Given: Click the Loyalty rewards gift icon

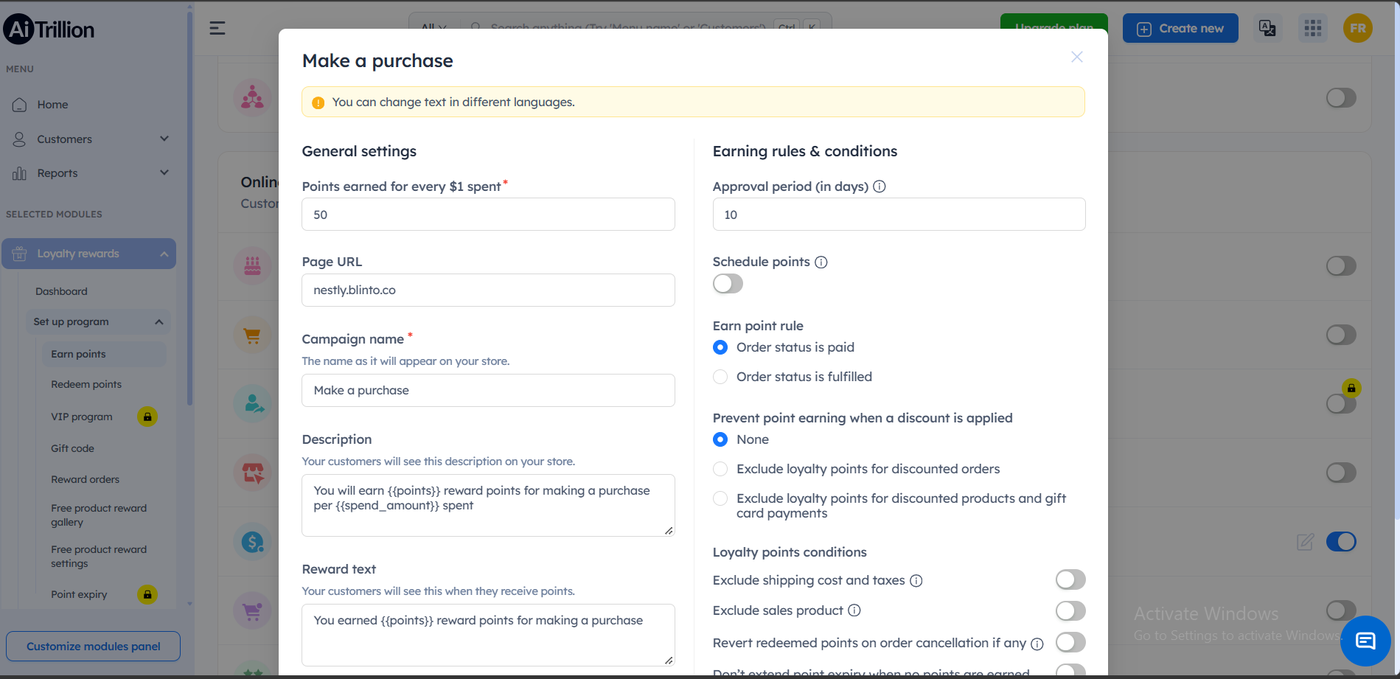Looking at the screenshot, I should (x=19, y=254).
